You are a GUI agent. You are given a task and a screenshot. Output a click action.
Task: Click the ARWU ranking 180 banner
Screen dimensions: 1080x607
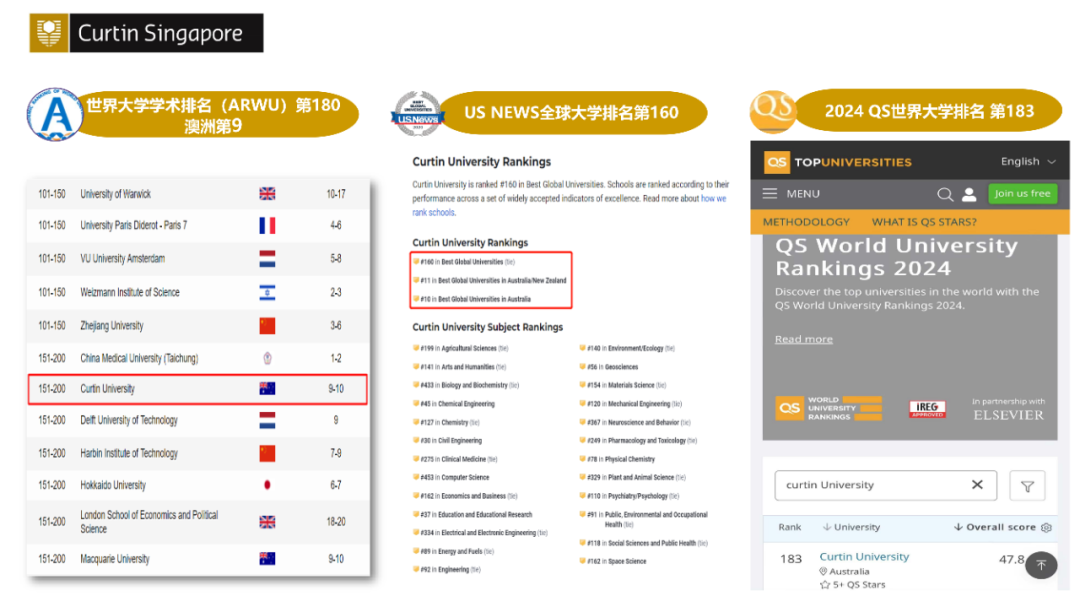pos(214,114)
